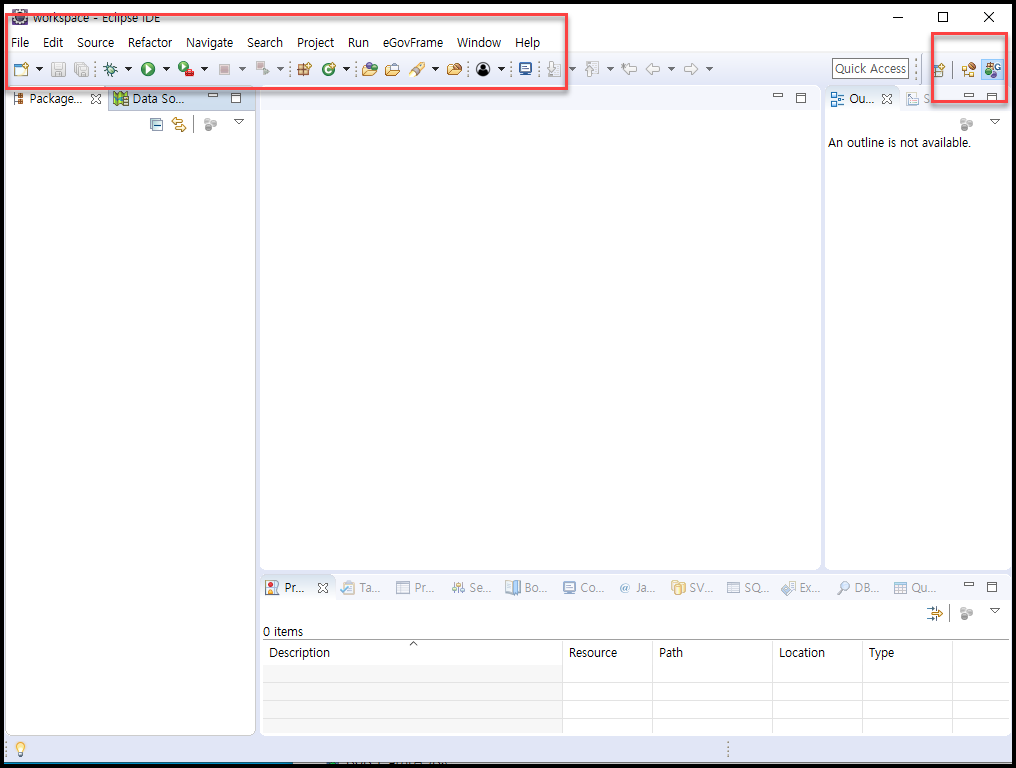Click the Save toolbar icon

point(58,69)
